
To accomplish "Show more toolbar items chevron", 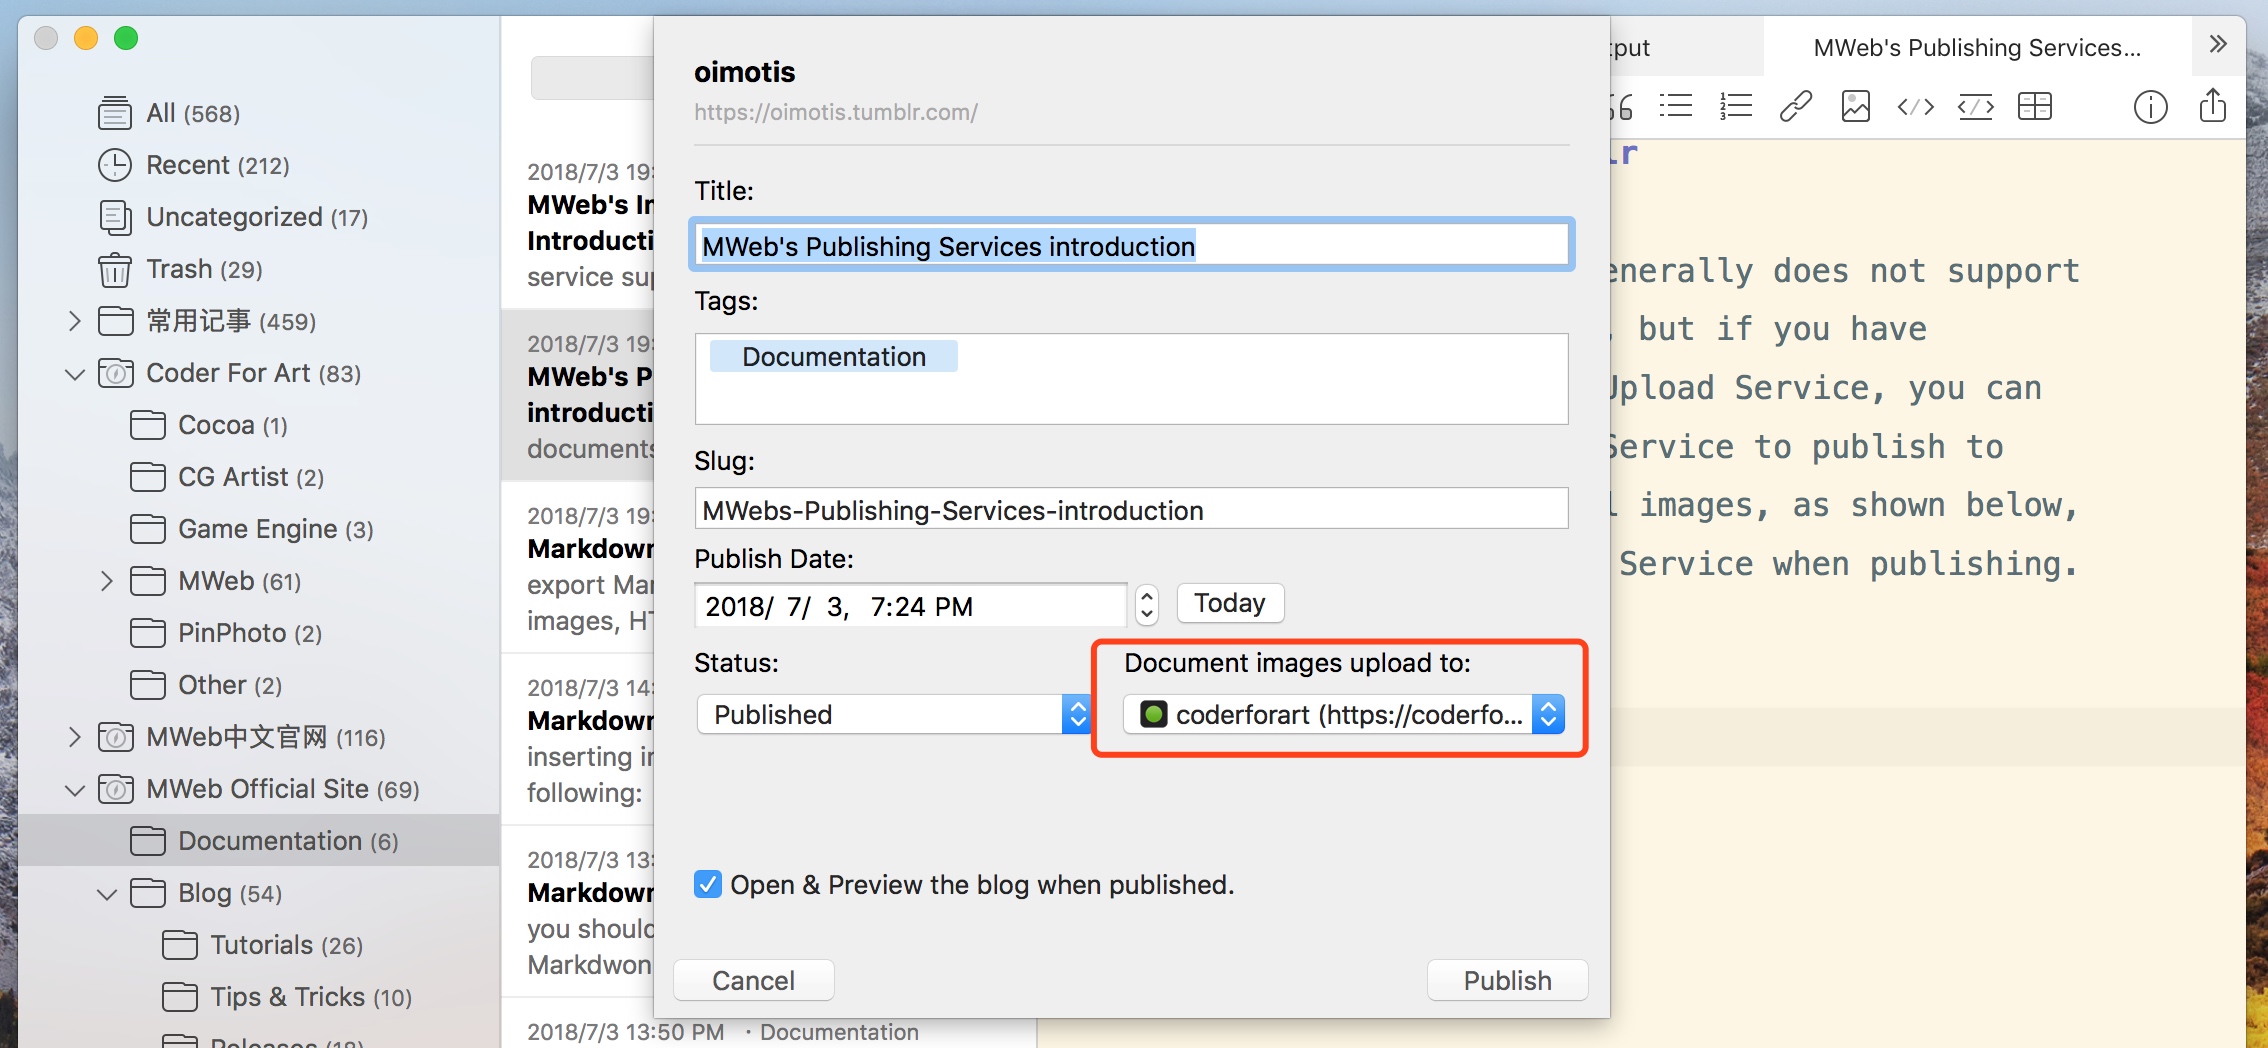I will [x=2218, y=44].
